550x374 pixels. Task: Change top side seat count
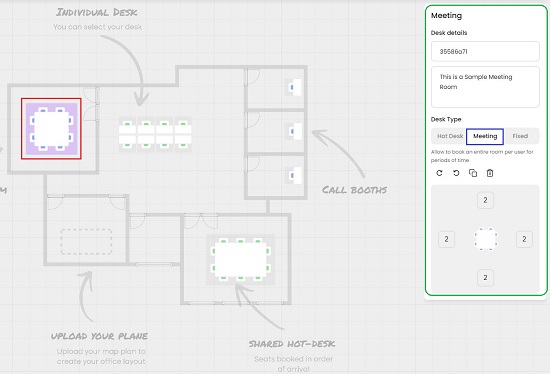point(485,200)
